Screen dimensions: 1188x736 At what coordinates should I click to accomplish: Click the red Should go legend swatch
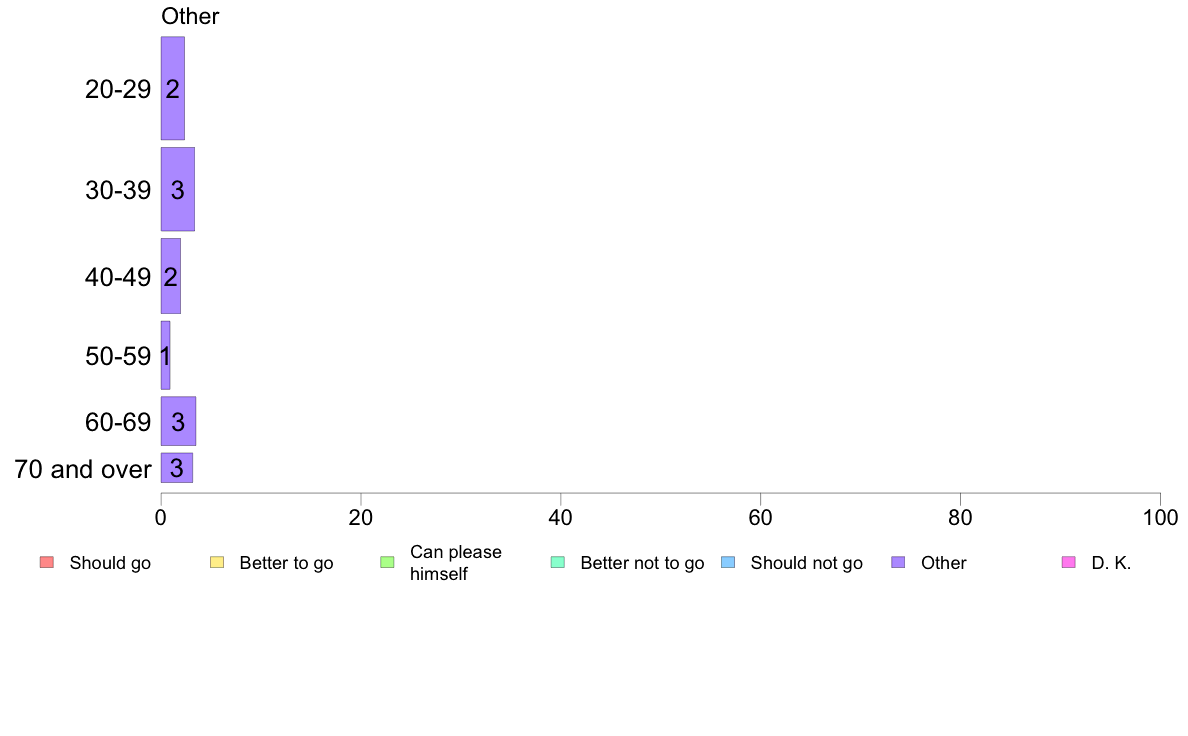pos(47,562)
